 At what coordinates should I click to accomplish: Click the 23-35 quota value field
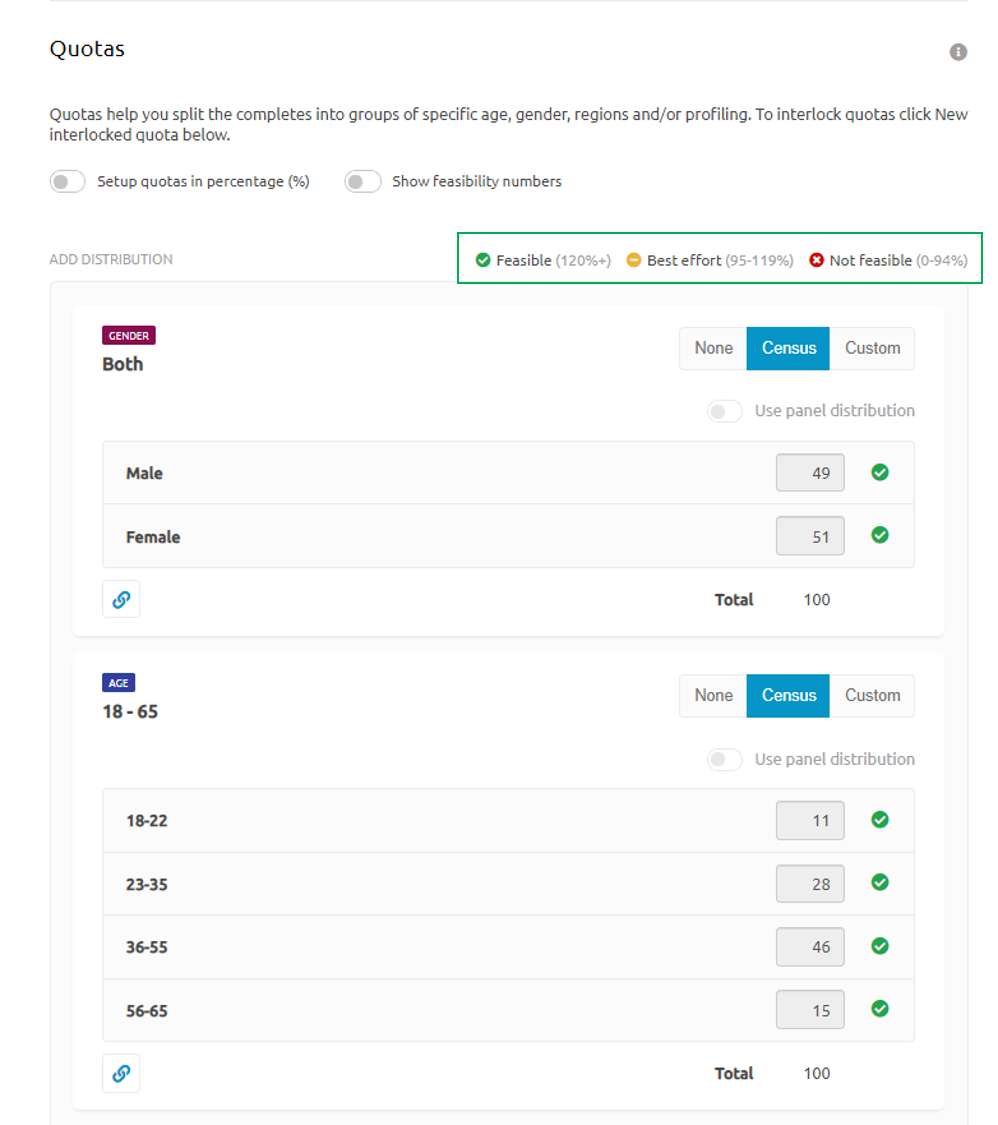tap(810, 884)
